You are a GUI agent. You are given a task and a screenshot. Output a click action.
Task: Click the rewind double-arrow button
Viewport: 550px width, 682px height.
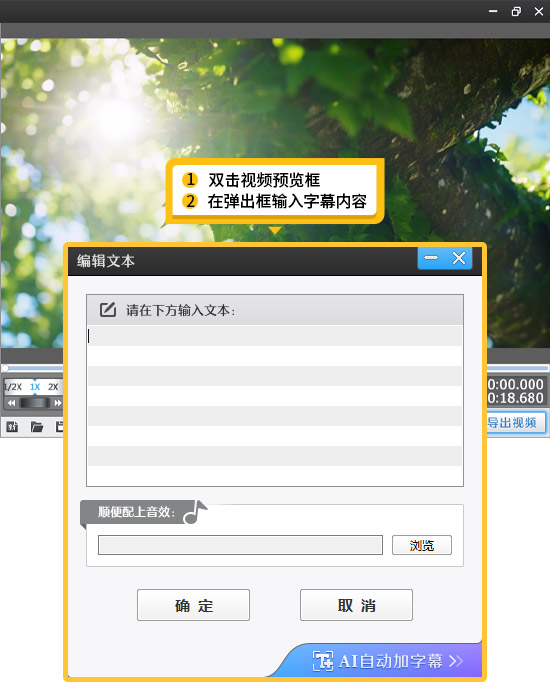click(x=11, y=403)
